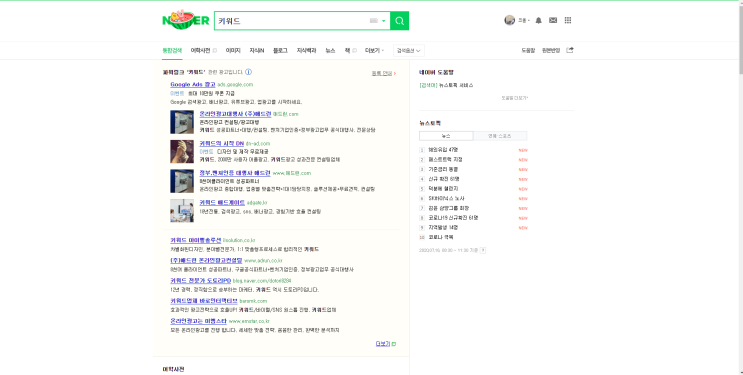
Task: Click the question mark icon beside the timestamp
Action: [x=482, y=250]
